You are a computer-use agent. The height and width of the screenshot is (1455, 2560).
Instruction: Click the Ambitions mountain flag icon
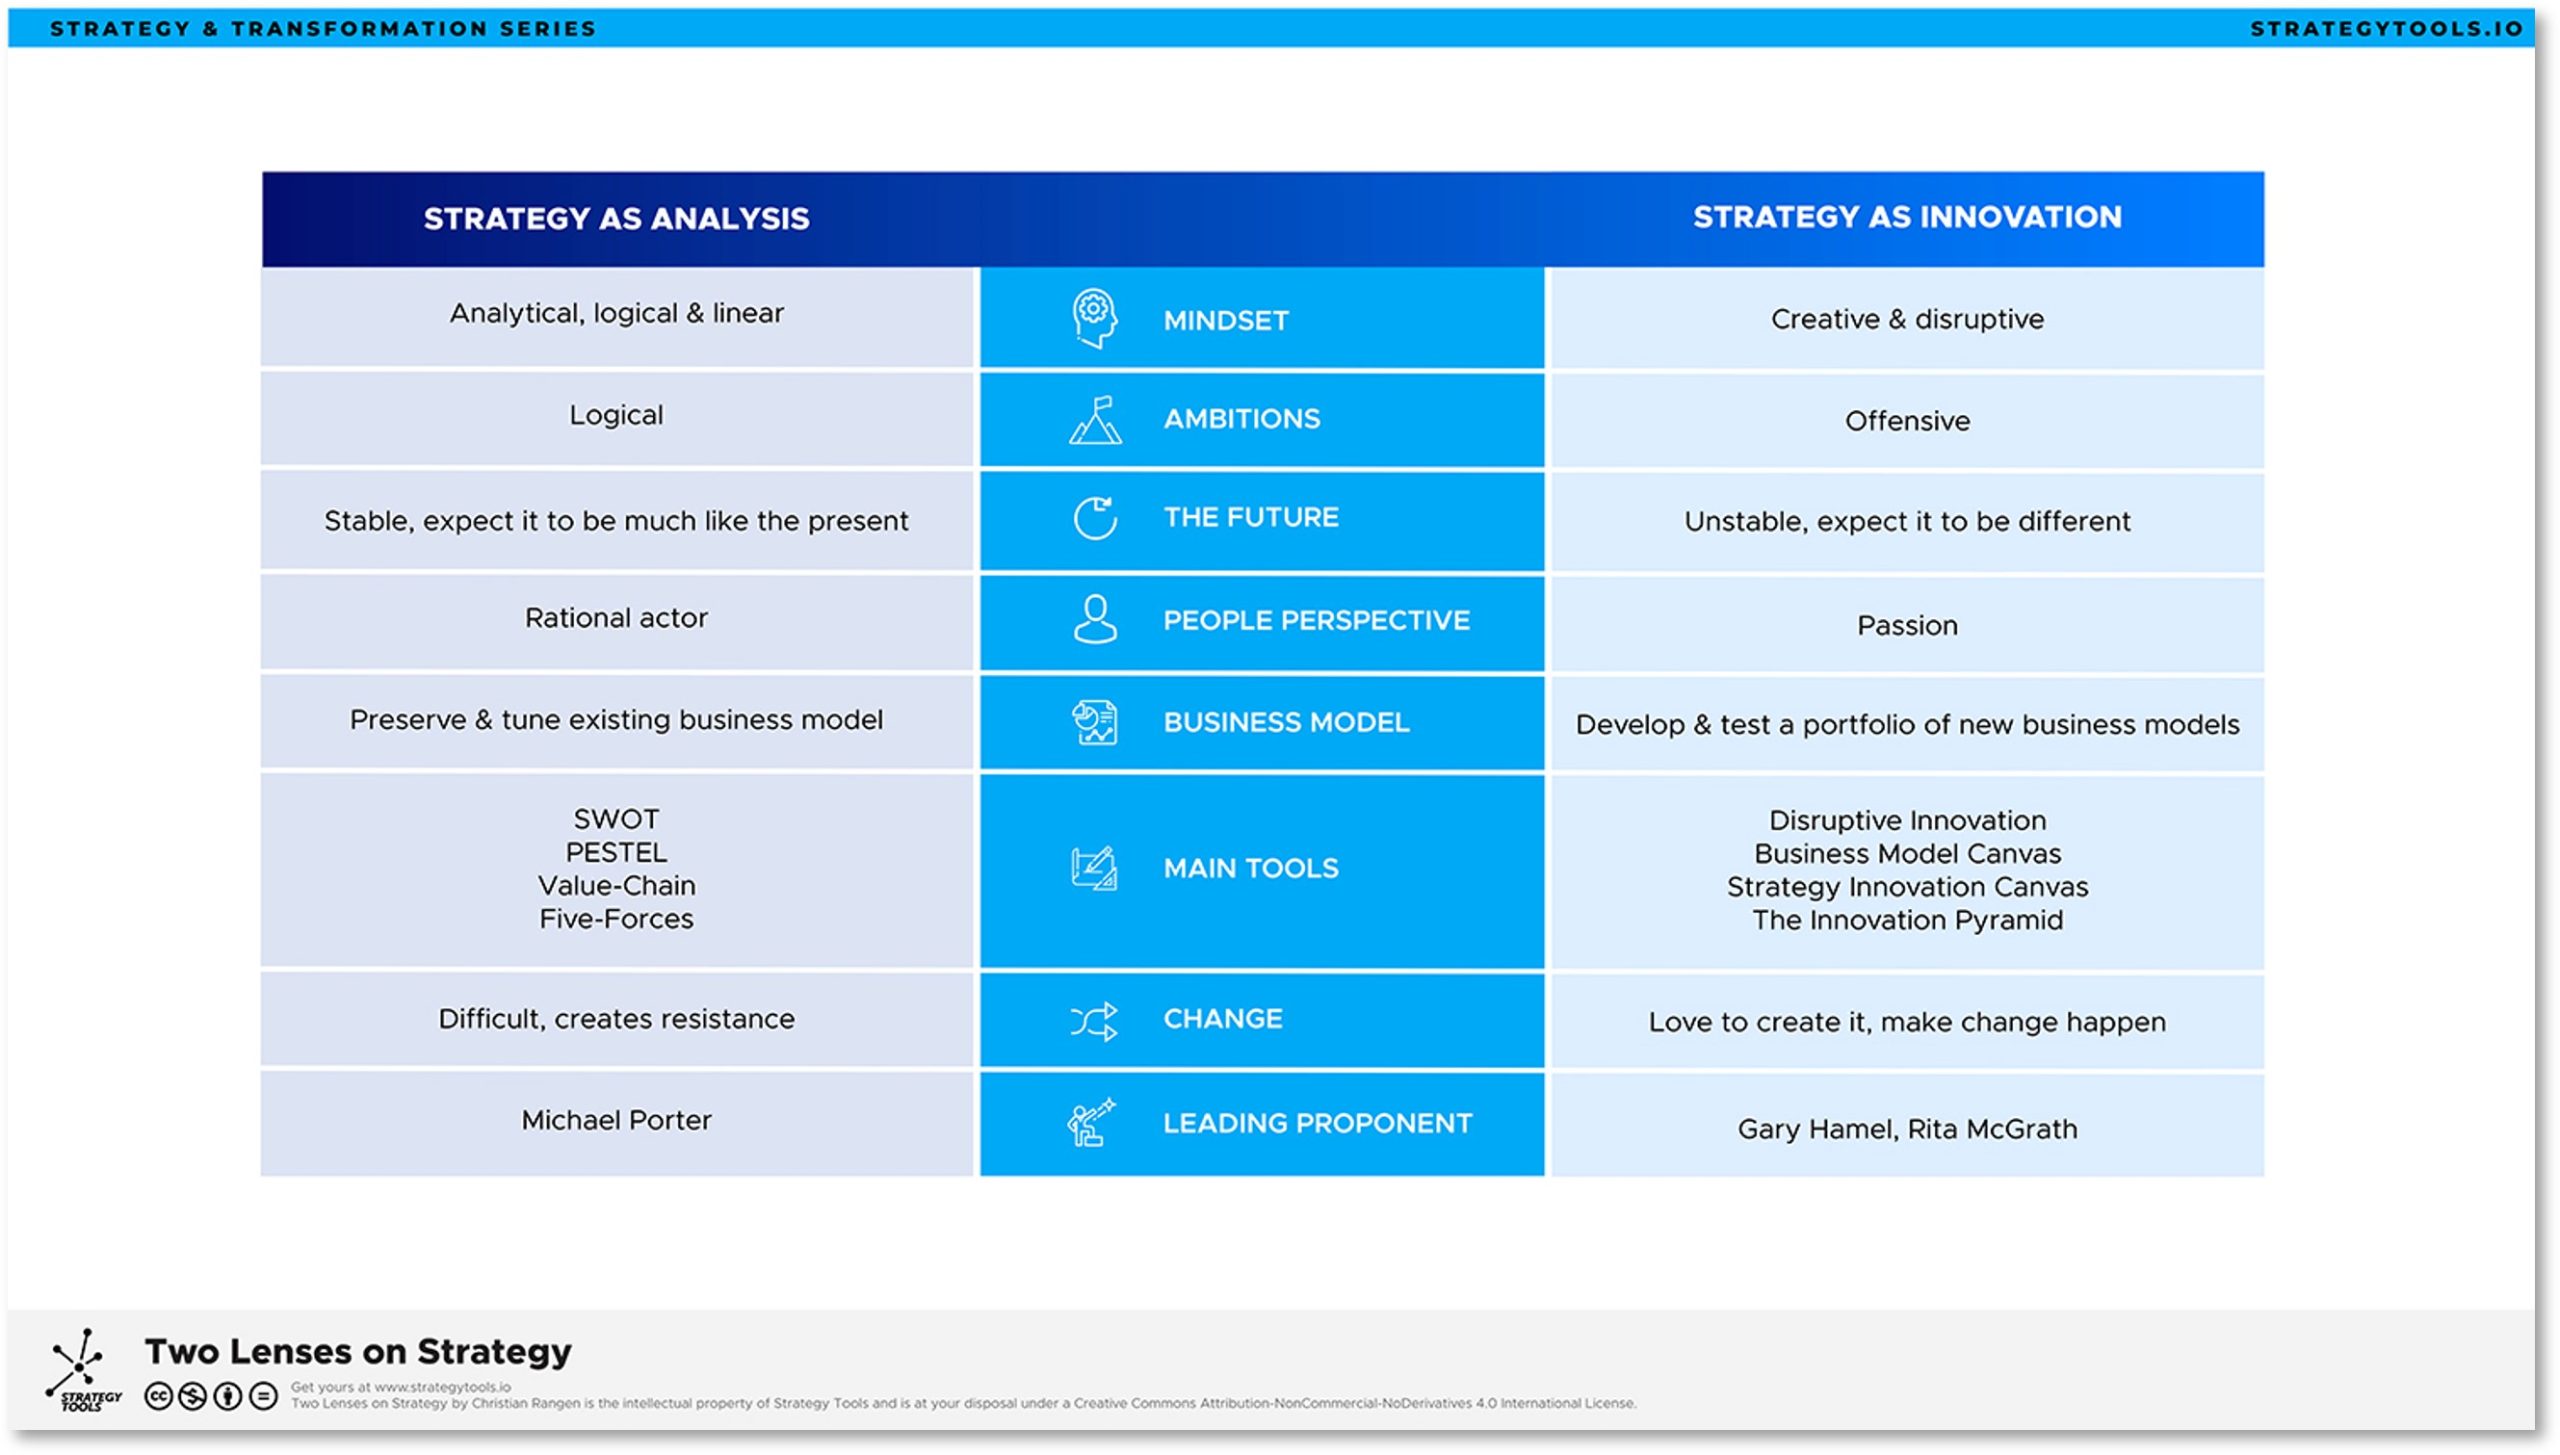pyautogui.click(x=1095, y=419)
